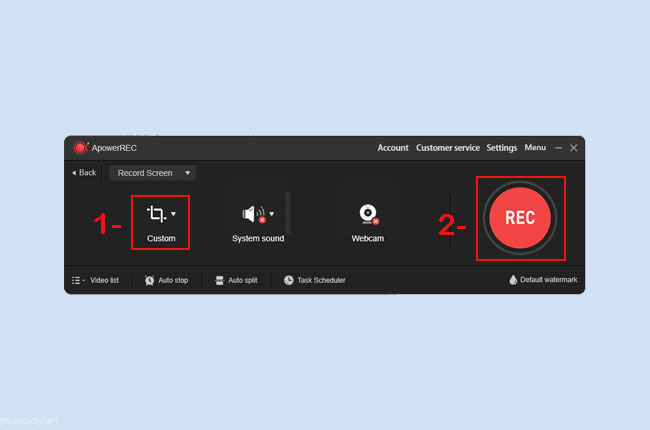
Task: Open the Video list icon
Action: point(78,280)
